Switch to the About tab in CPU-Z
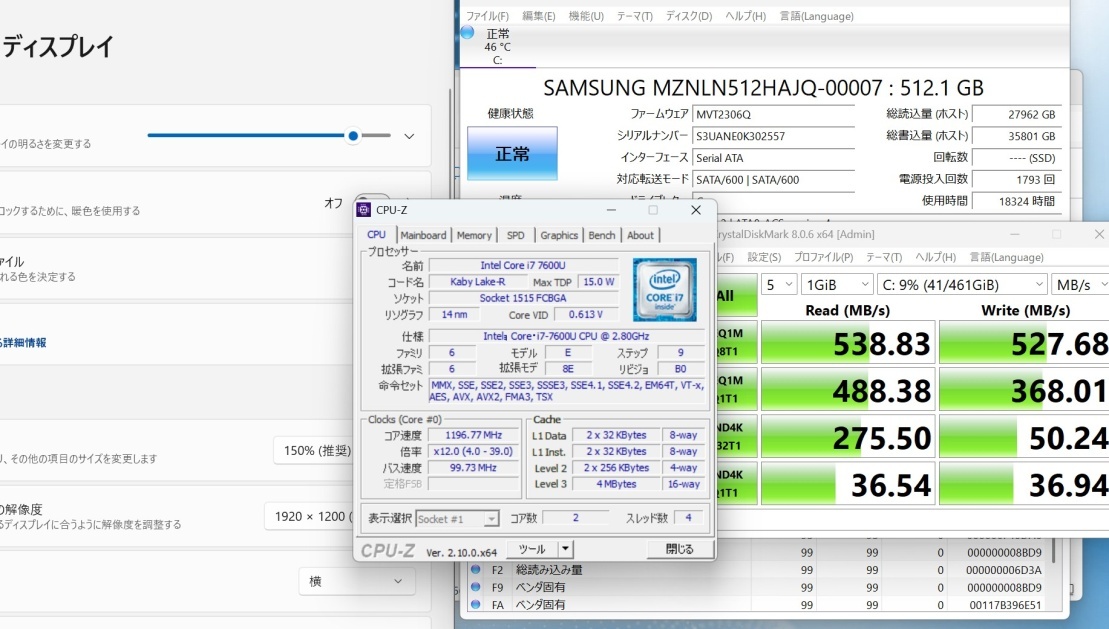The height and width of the screenshot is (629, 1109). pos(640,236)
